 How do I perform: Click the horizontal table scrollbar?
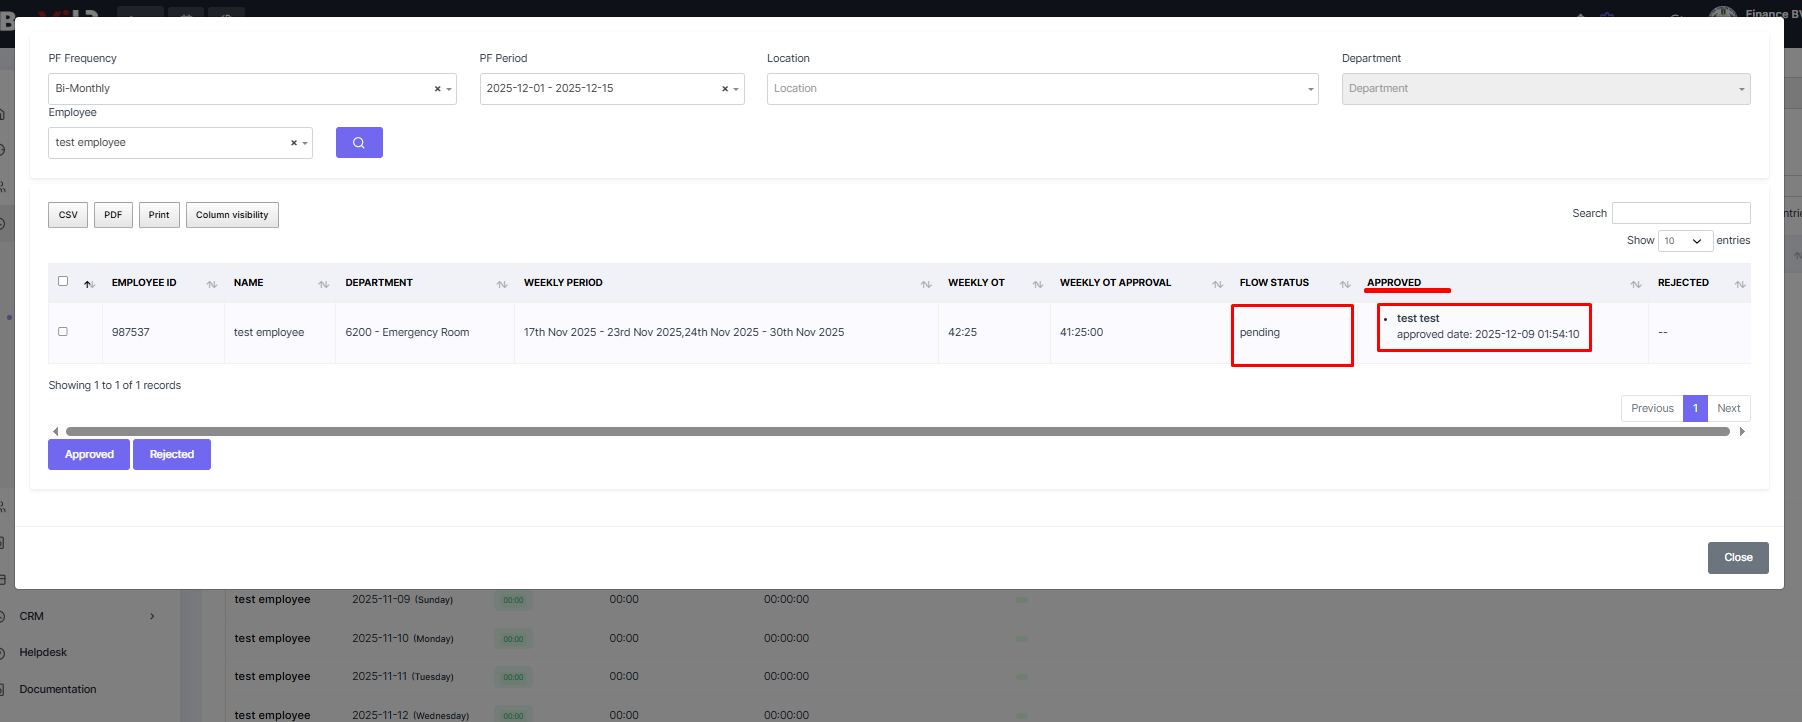click(x=897, y=432)
